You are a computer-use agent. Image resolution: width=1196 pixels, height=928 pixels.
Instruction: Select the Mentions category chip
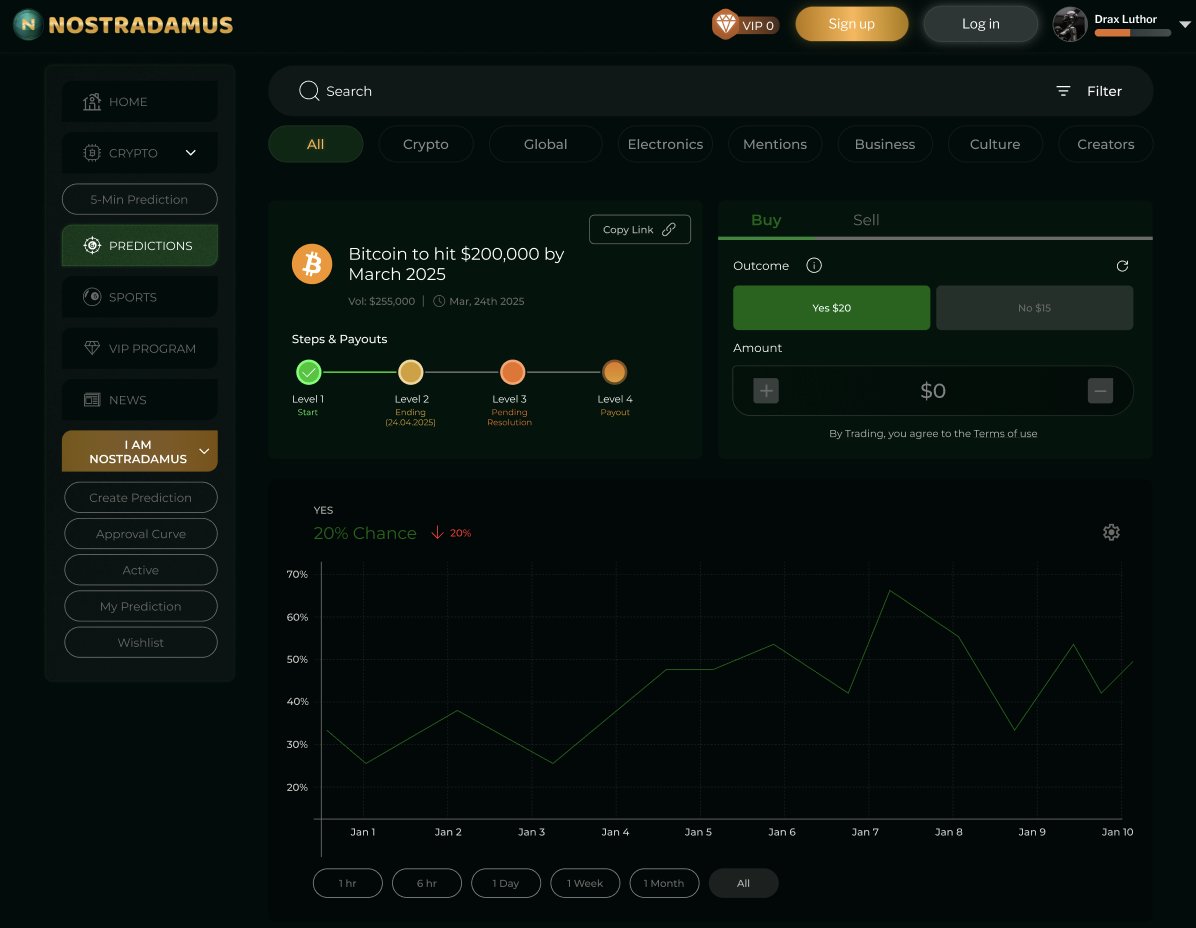(x=775, y=144)
